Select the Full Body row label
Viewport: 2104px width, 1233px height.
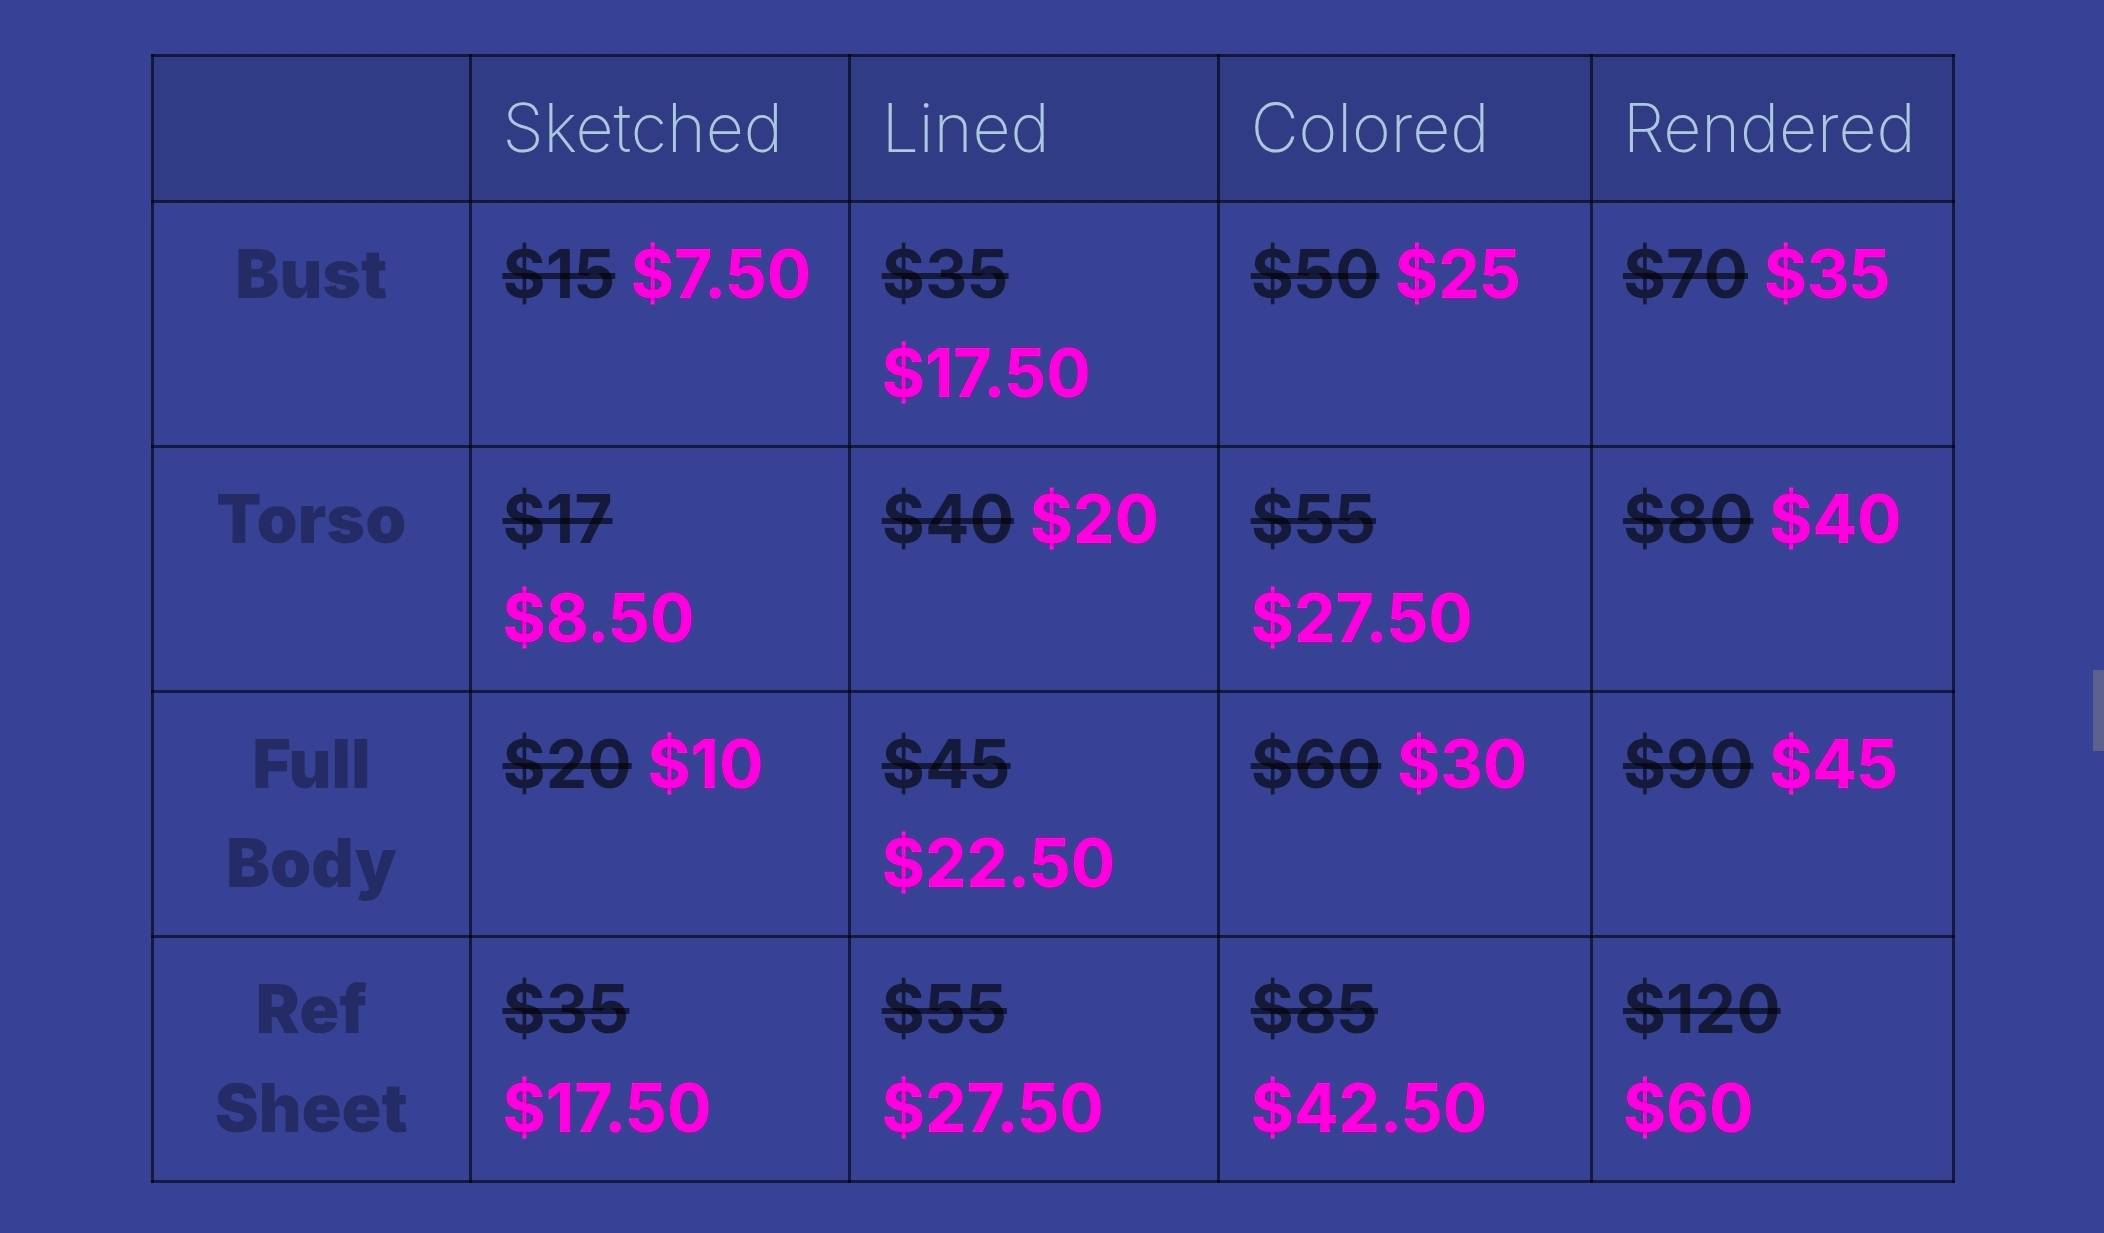(311, 814)
